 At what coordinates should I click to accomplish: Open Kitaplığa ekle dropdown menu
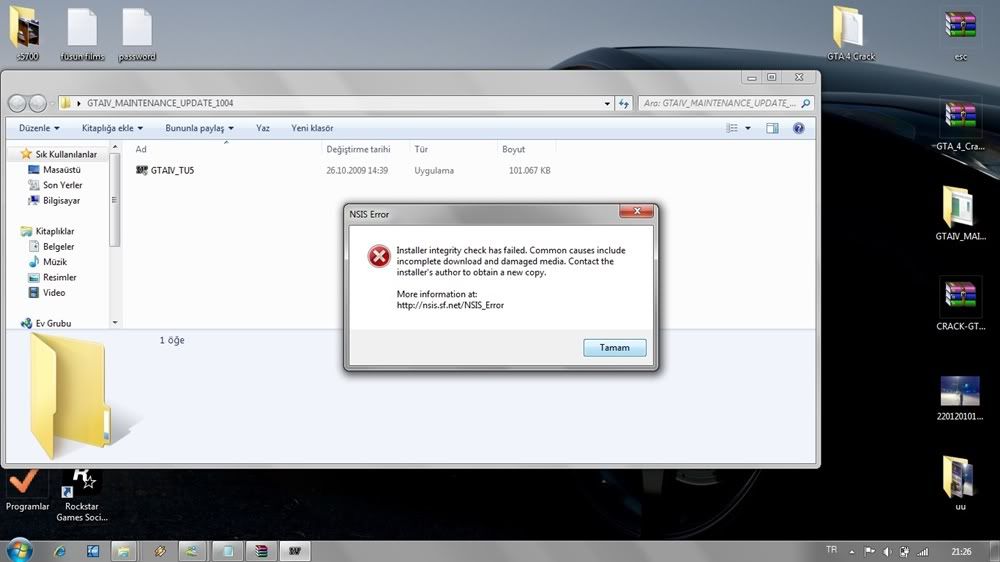(112, 128)
